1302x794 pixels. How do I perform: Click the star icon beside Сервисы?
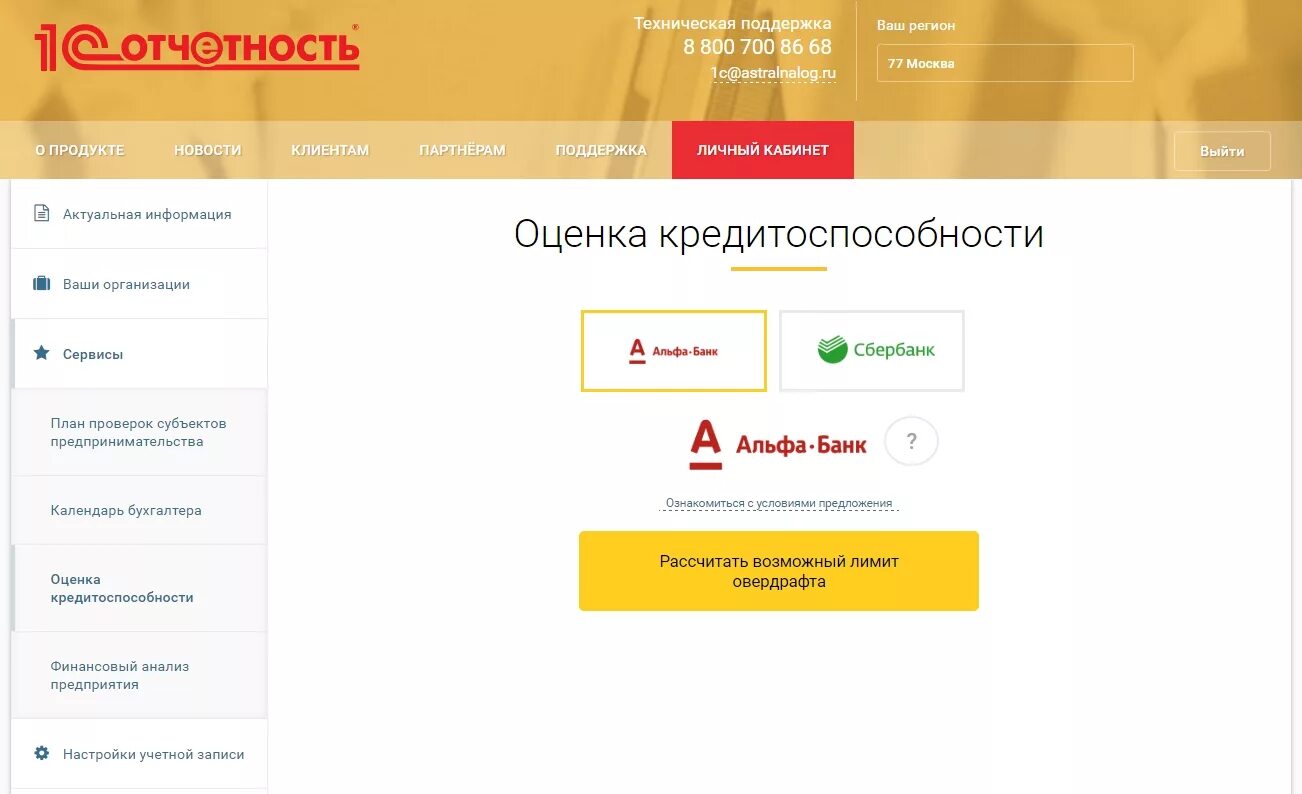click(41, 353)
